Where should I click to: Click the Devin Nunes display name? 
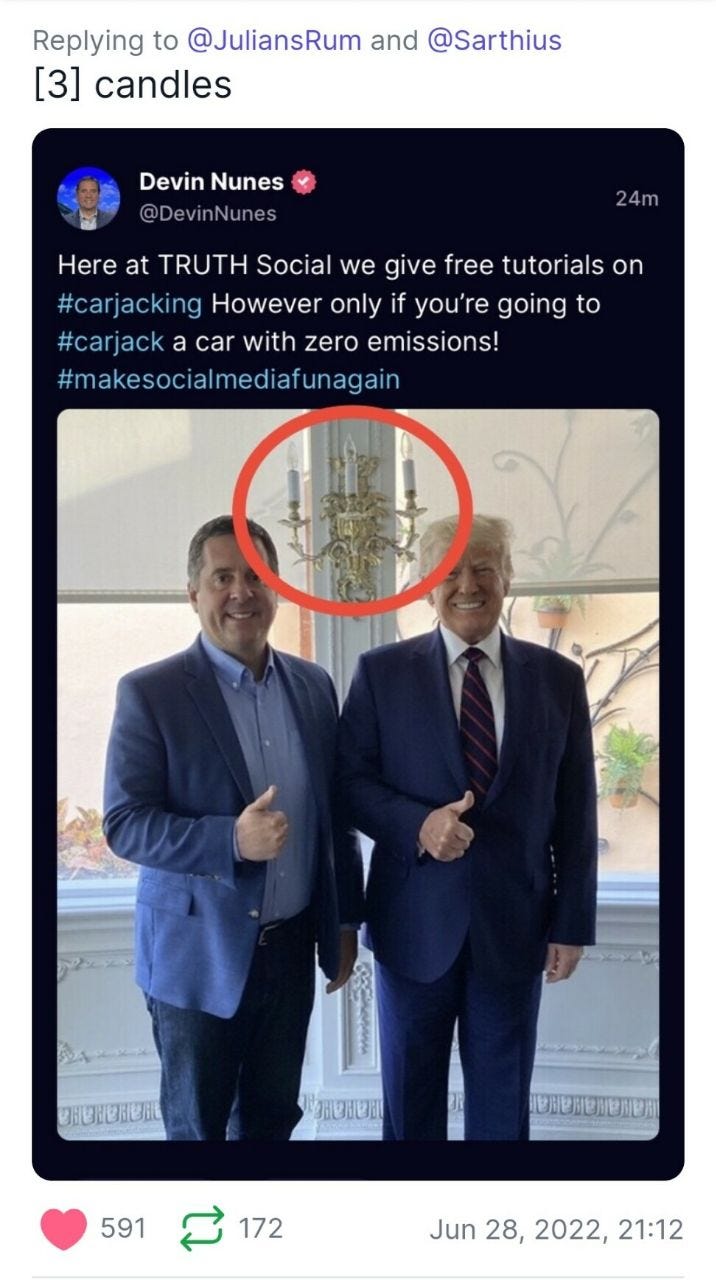click(211, 181)
